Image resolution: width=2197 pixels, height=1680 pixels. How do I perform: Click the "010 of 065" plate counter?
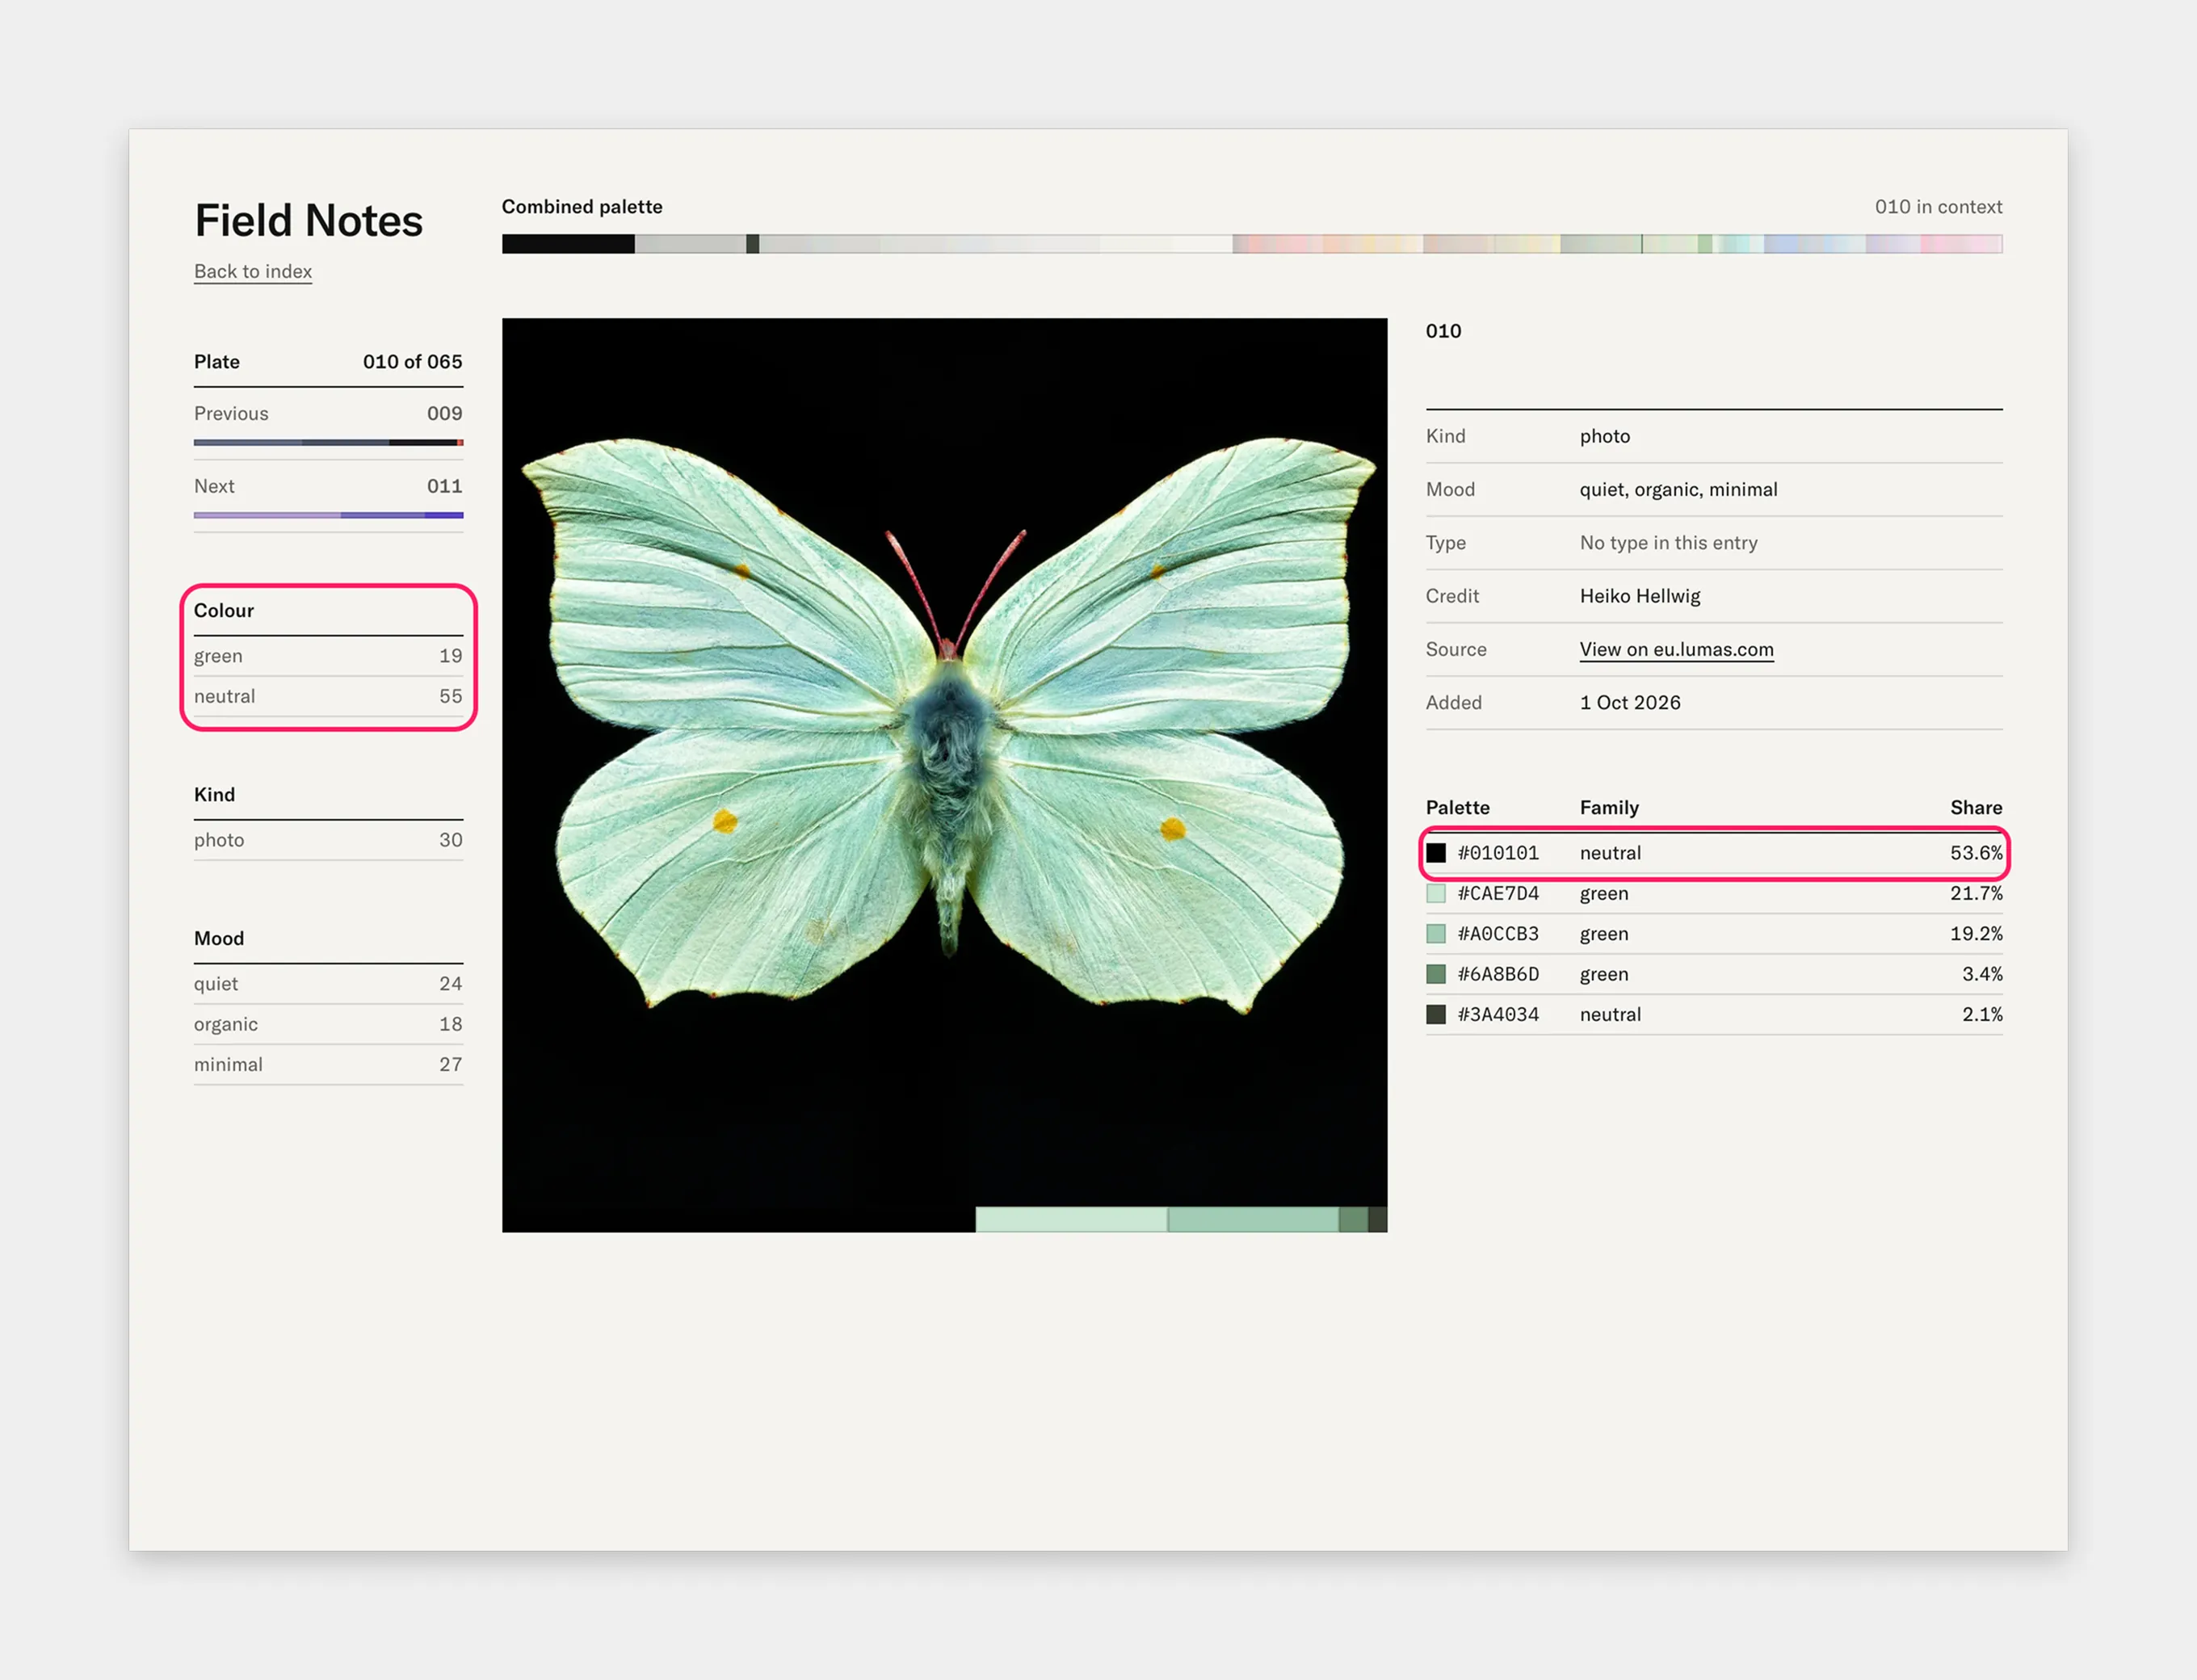coord(412,362)
